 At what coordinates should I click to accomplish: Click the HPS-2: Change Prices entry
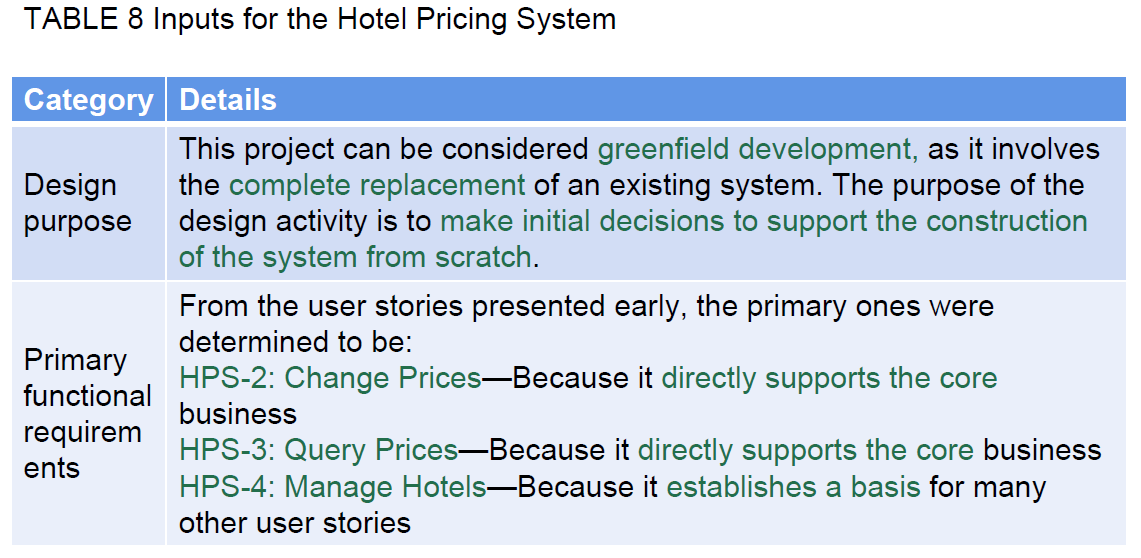click(x=330, y=378)
